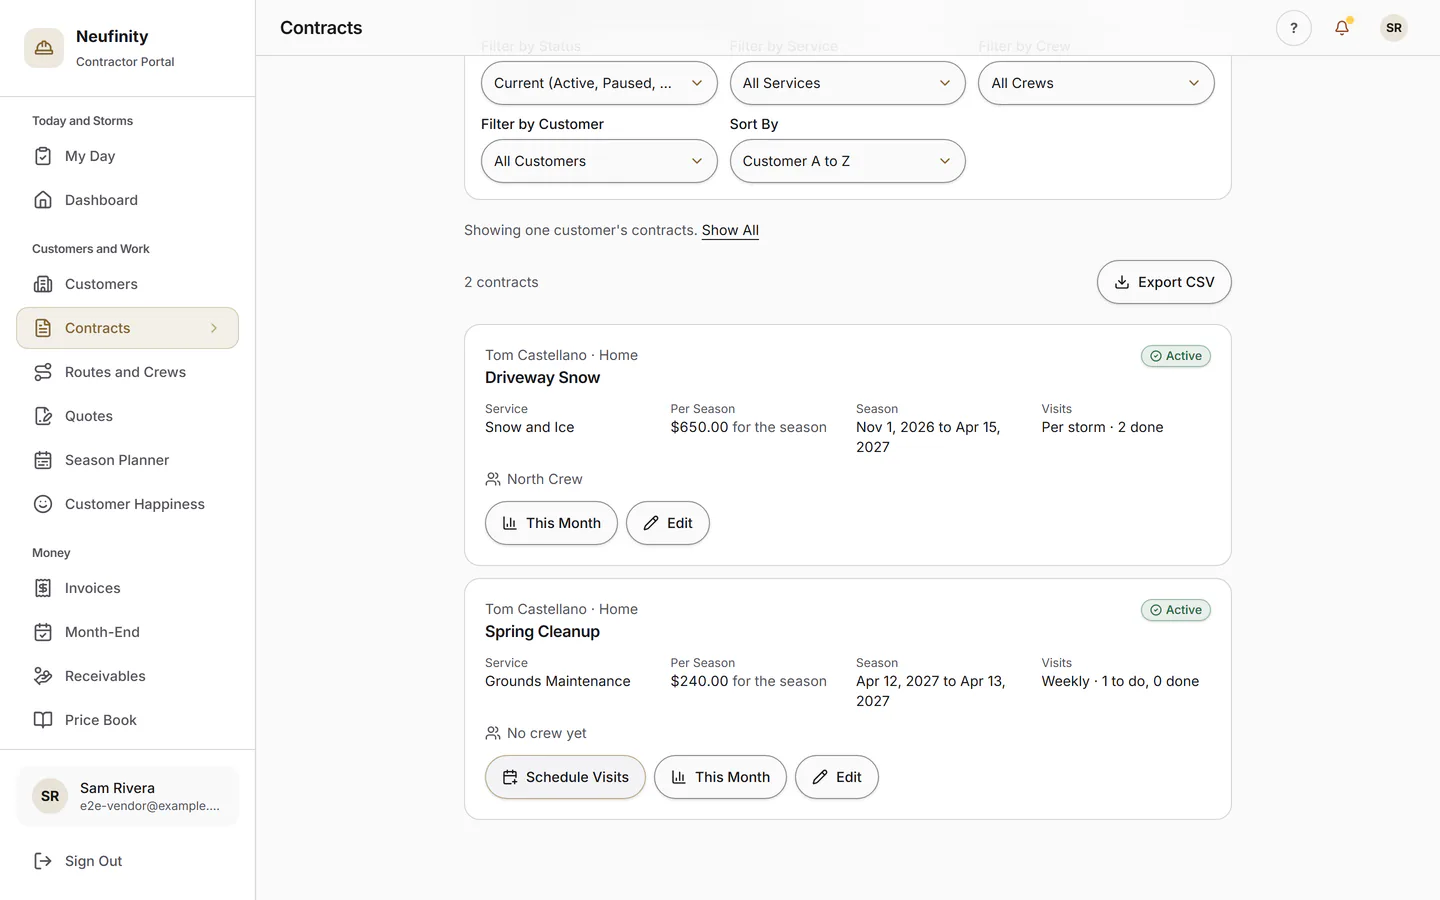
Task: Click the Driveway Snow contract title
Action: [x=542, y=377]
